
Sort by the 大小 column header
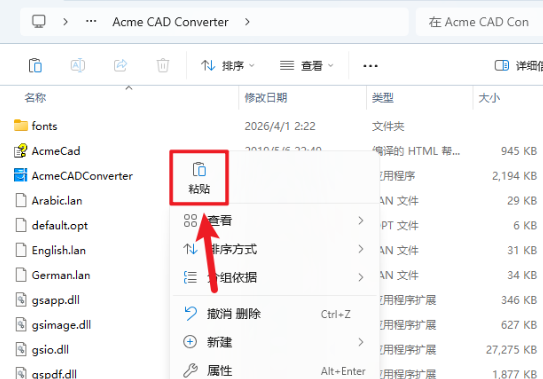pos(489,98)
